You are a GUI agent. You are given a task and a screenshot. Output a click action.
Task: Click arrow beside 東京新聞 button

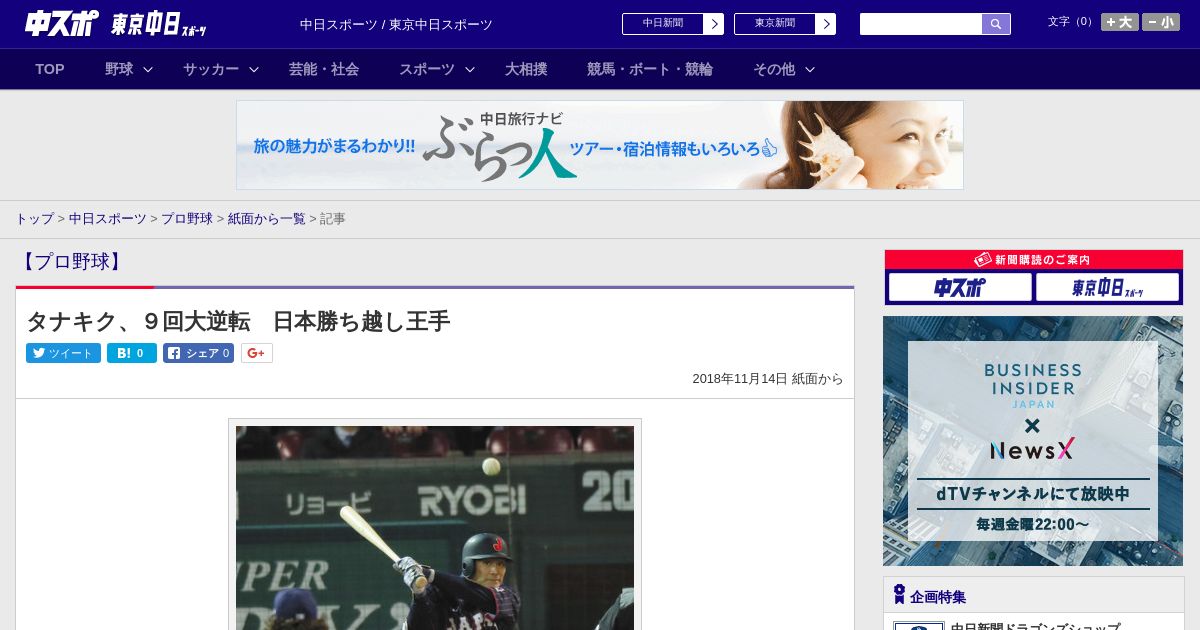pos(826,24)
